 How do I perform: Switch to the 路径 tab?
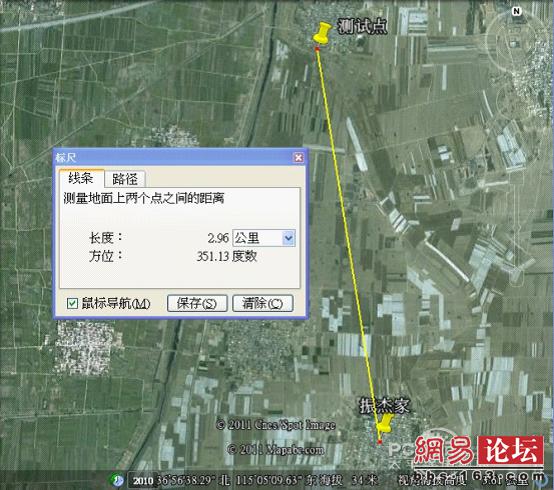pyautogui.click(x=125, y=179)
